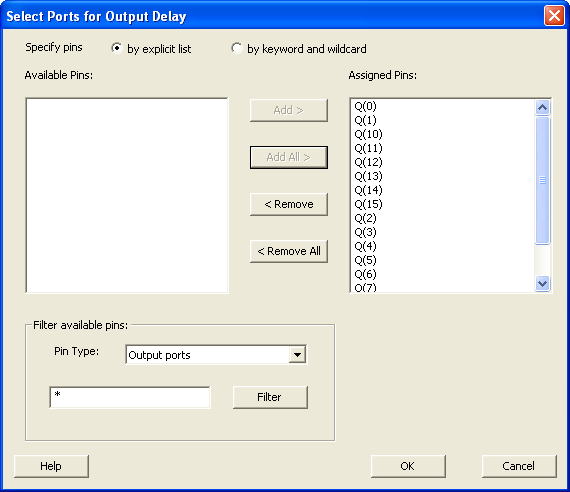Confirm selection with OK
The height and width of the screenshot is (492, 570).
coord(408,466)
